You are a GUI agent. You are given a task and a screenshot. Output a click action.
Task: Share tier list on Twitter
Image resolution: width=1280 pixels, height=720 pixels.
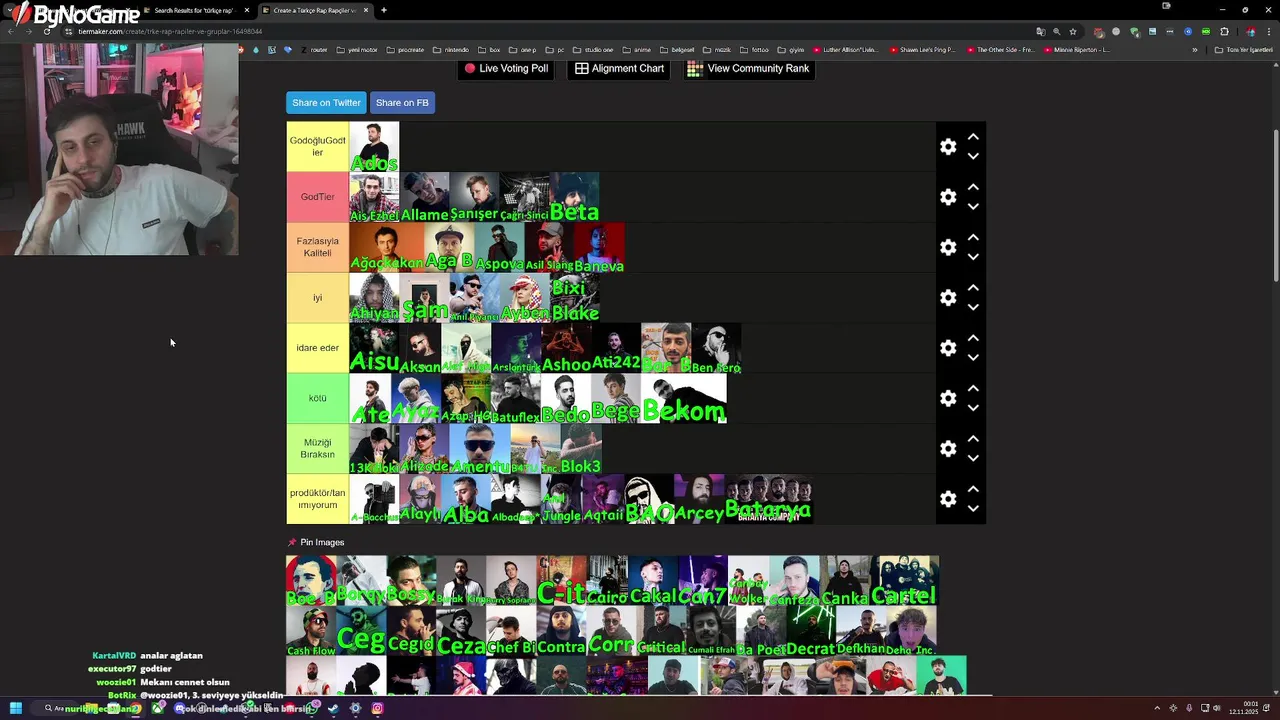[x=326, y=103]
